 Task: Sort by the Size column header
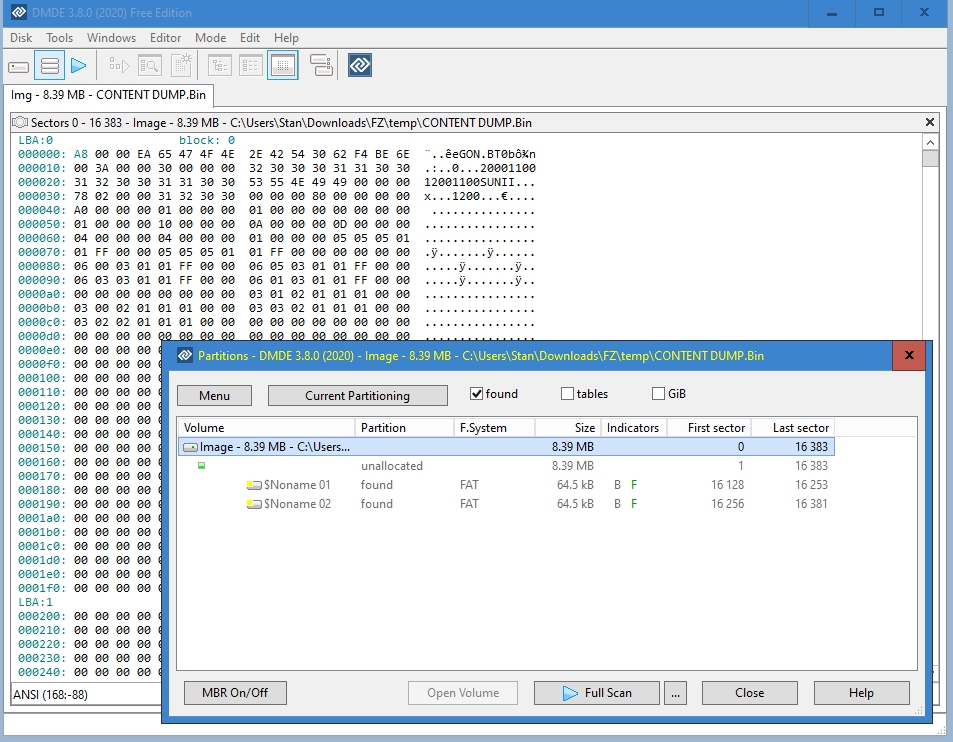[568, 428]
